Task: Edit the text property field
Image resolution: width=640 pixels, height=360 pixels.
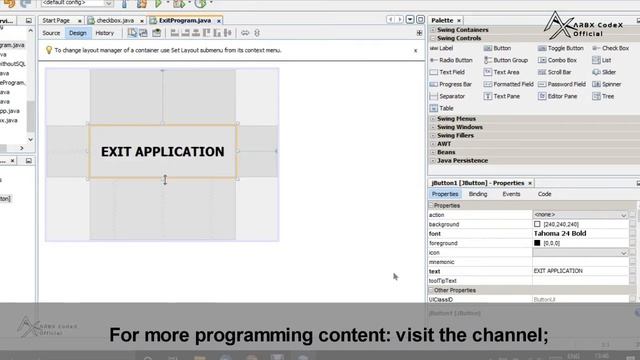Action: pos(580,271)
